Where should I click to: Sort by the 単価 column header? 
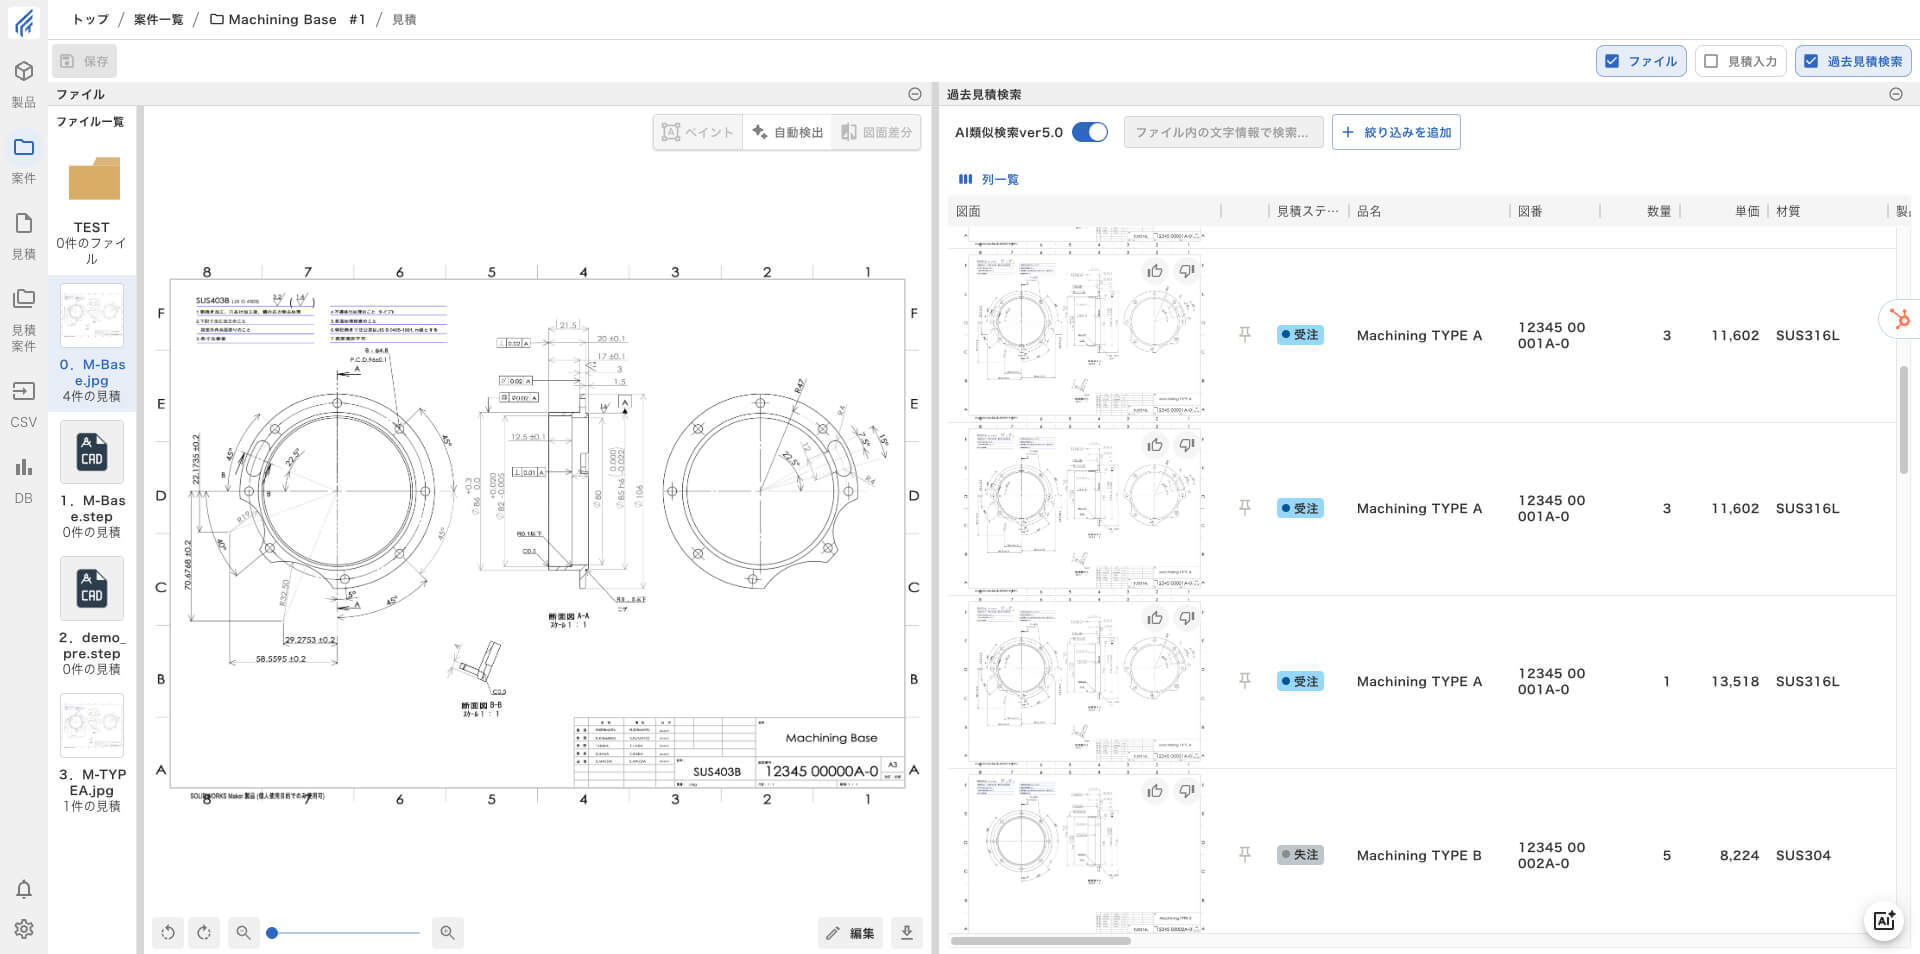(1747, 211)
